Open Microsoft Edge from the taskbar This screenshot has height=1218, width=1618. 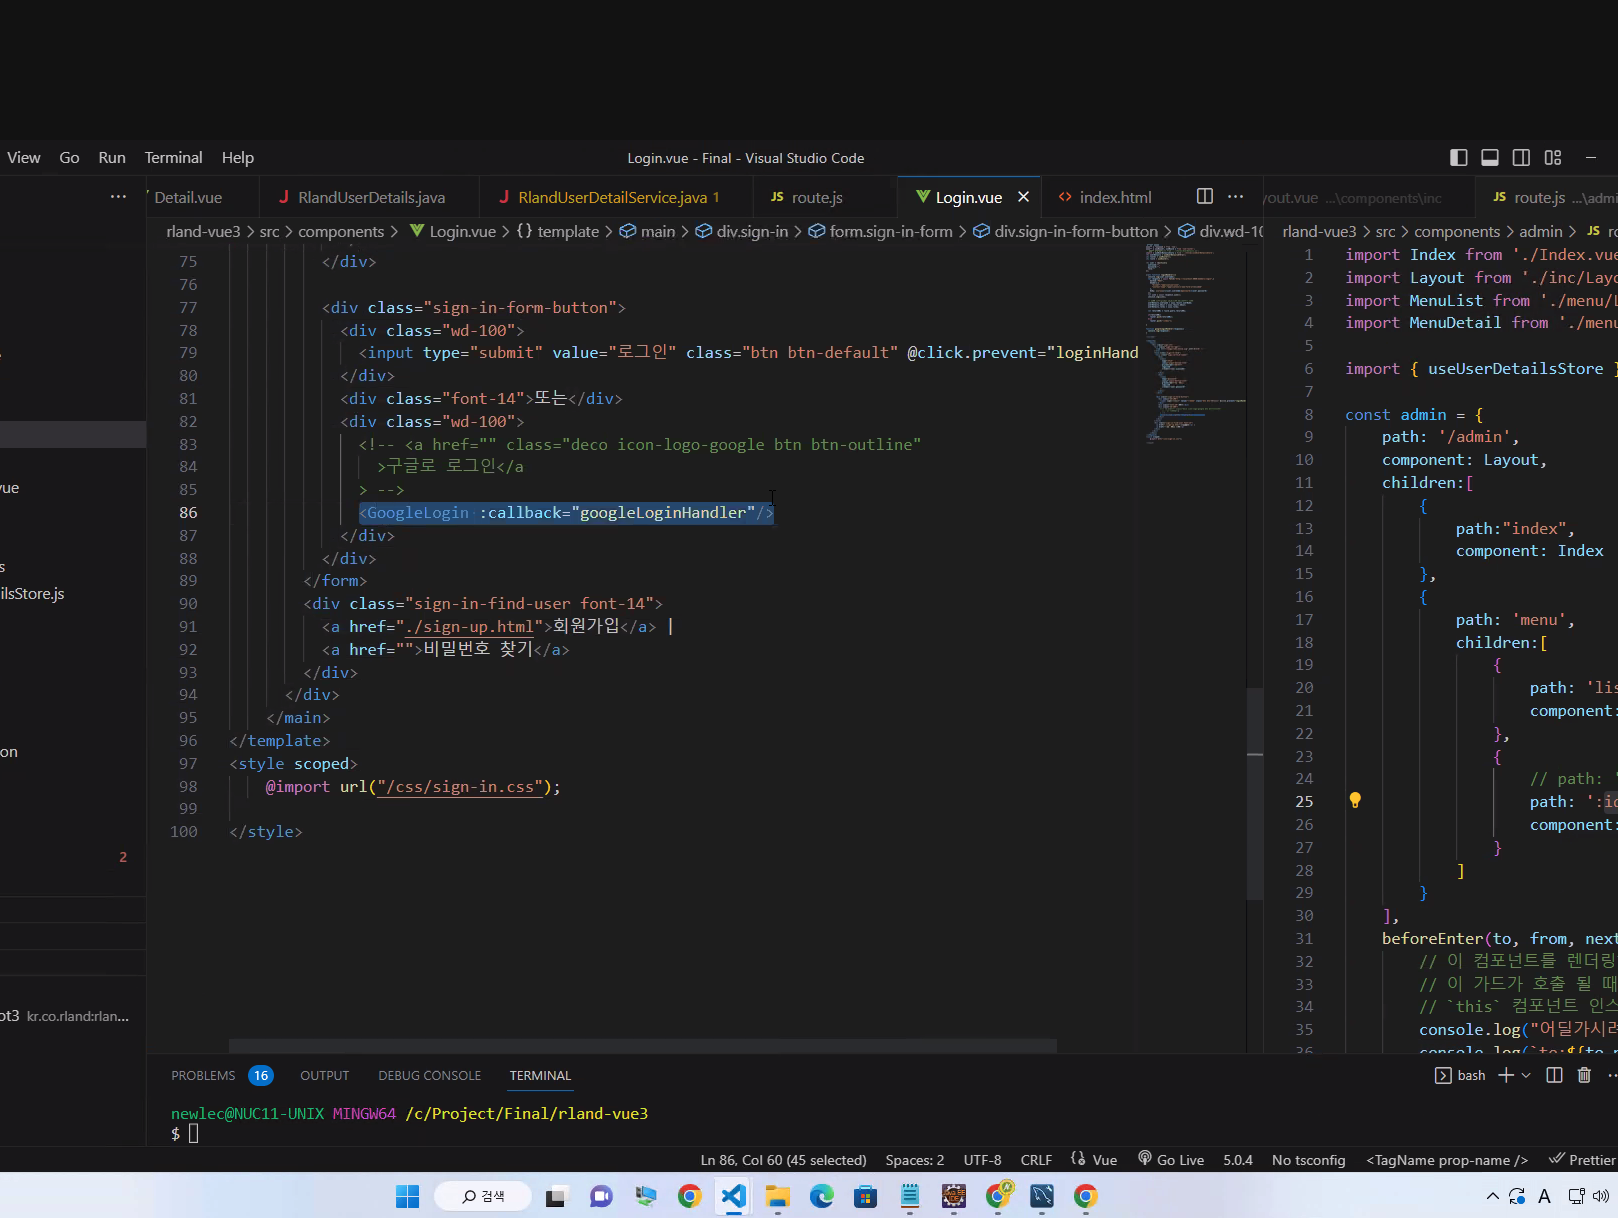821,1196
